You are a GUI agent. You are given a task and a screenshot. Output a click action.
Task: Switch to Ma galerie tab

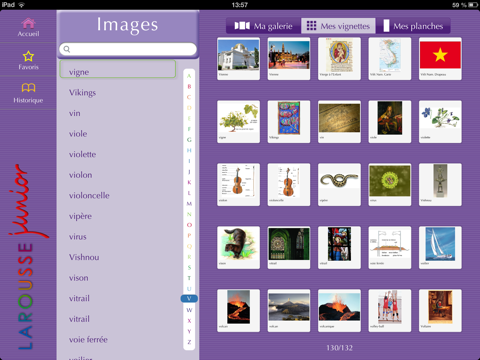(x=263, y=26)
